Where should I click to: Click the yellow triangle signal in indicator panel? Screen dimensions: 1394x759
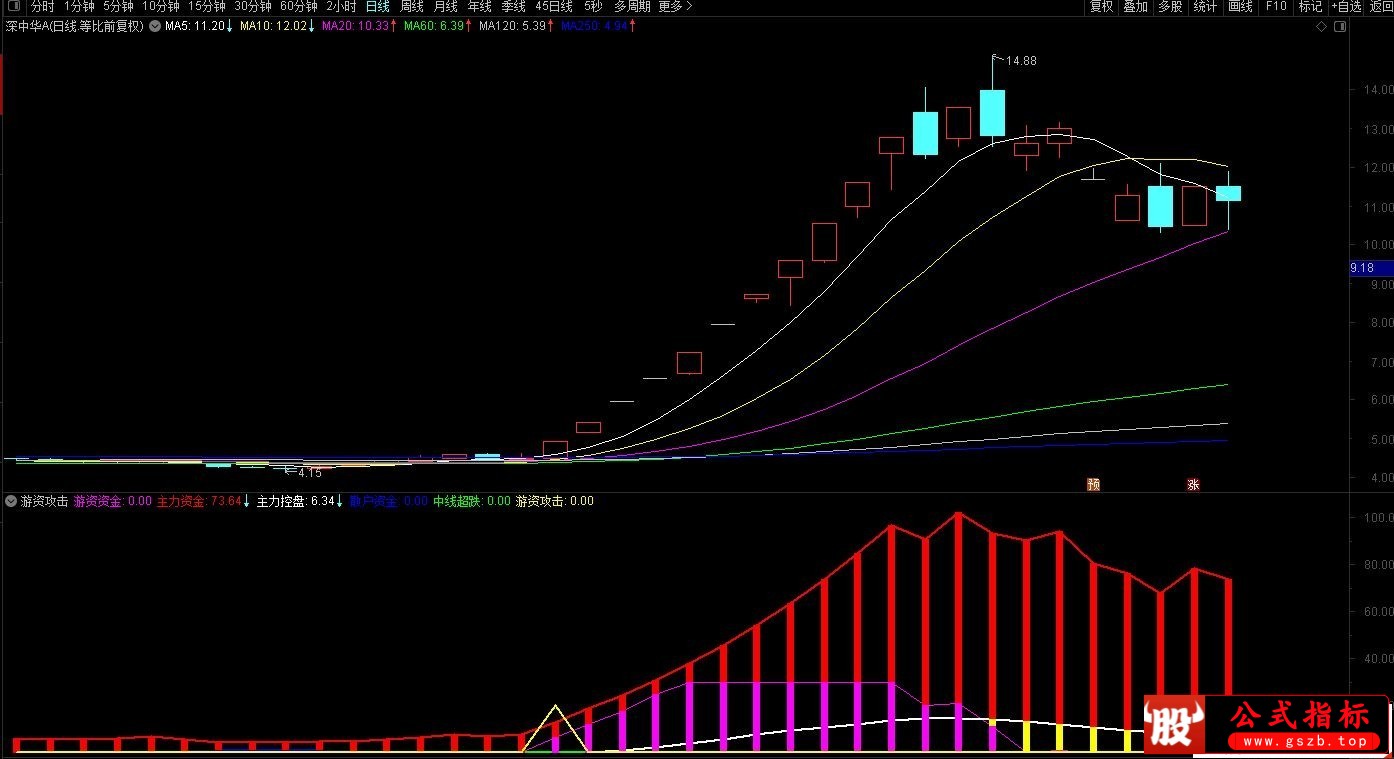pyautogui.click(x=555, y=728)
